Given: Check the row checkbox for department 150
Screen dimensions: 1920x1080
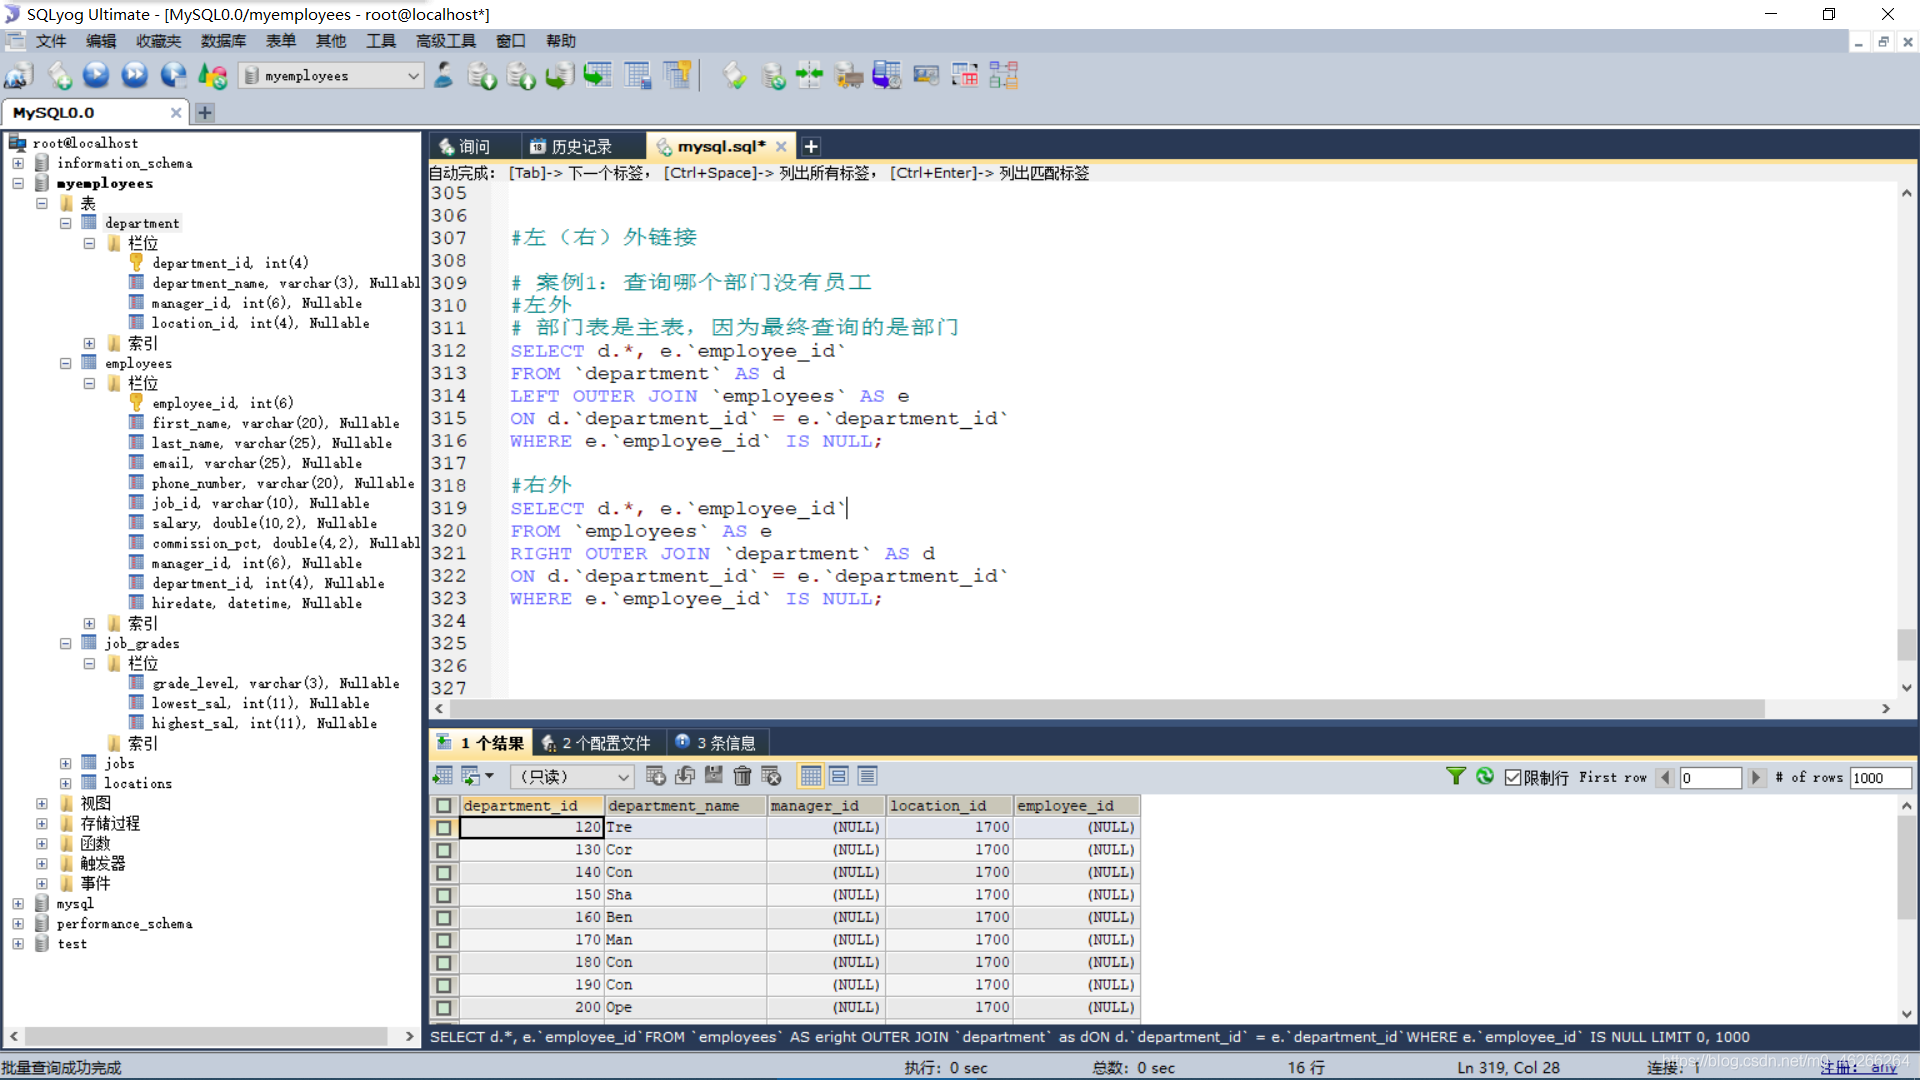Looking at the screenshot, I should click(444, 895).
